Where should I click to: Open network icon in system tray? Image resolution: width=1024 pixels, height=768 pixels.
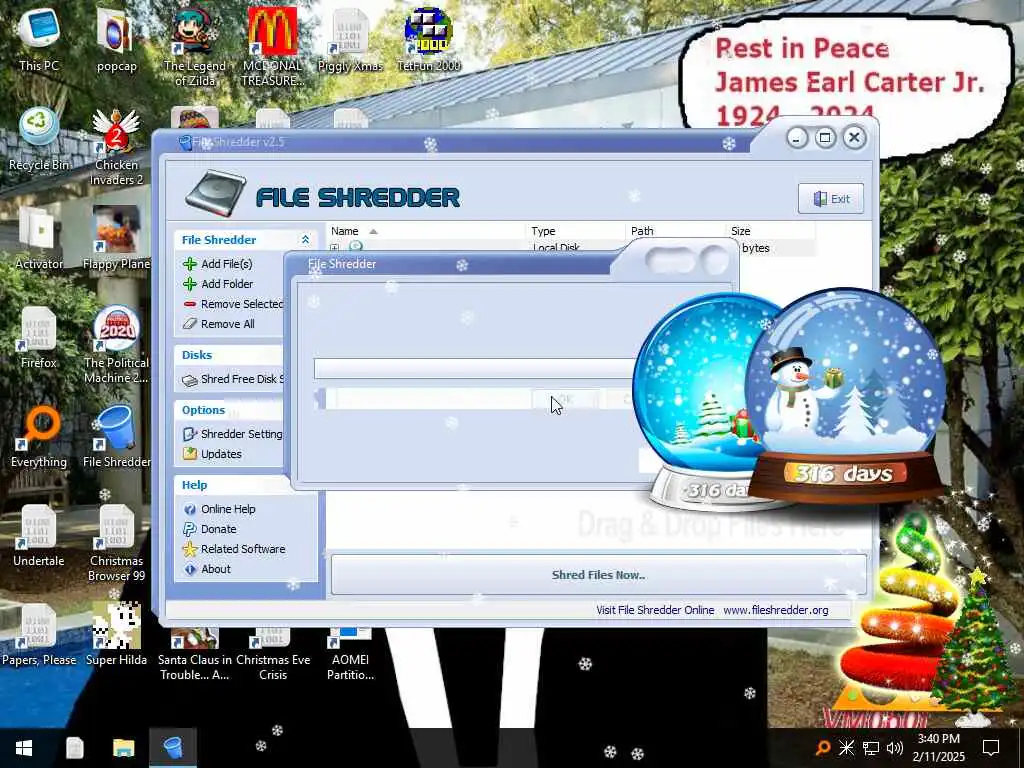coord(871,748)
